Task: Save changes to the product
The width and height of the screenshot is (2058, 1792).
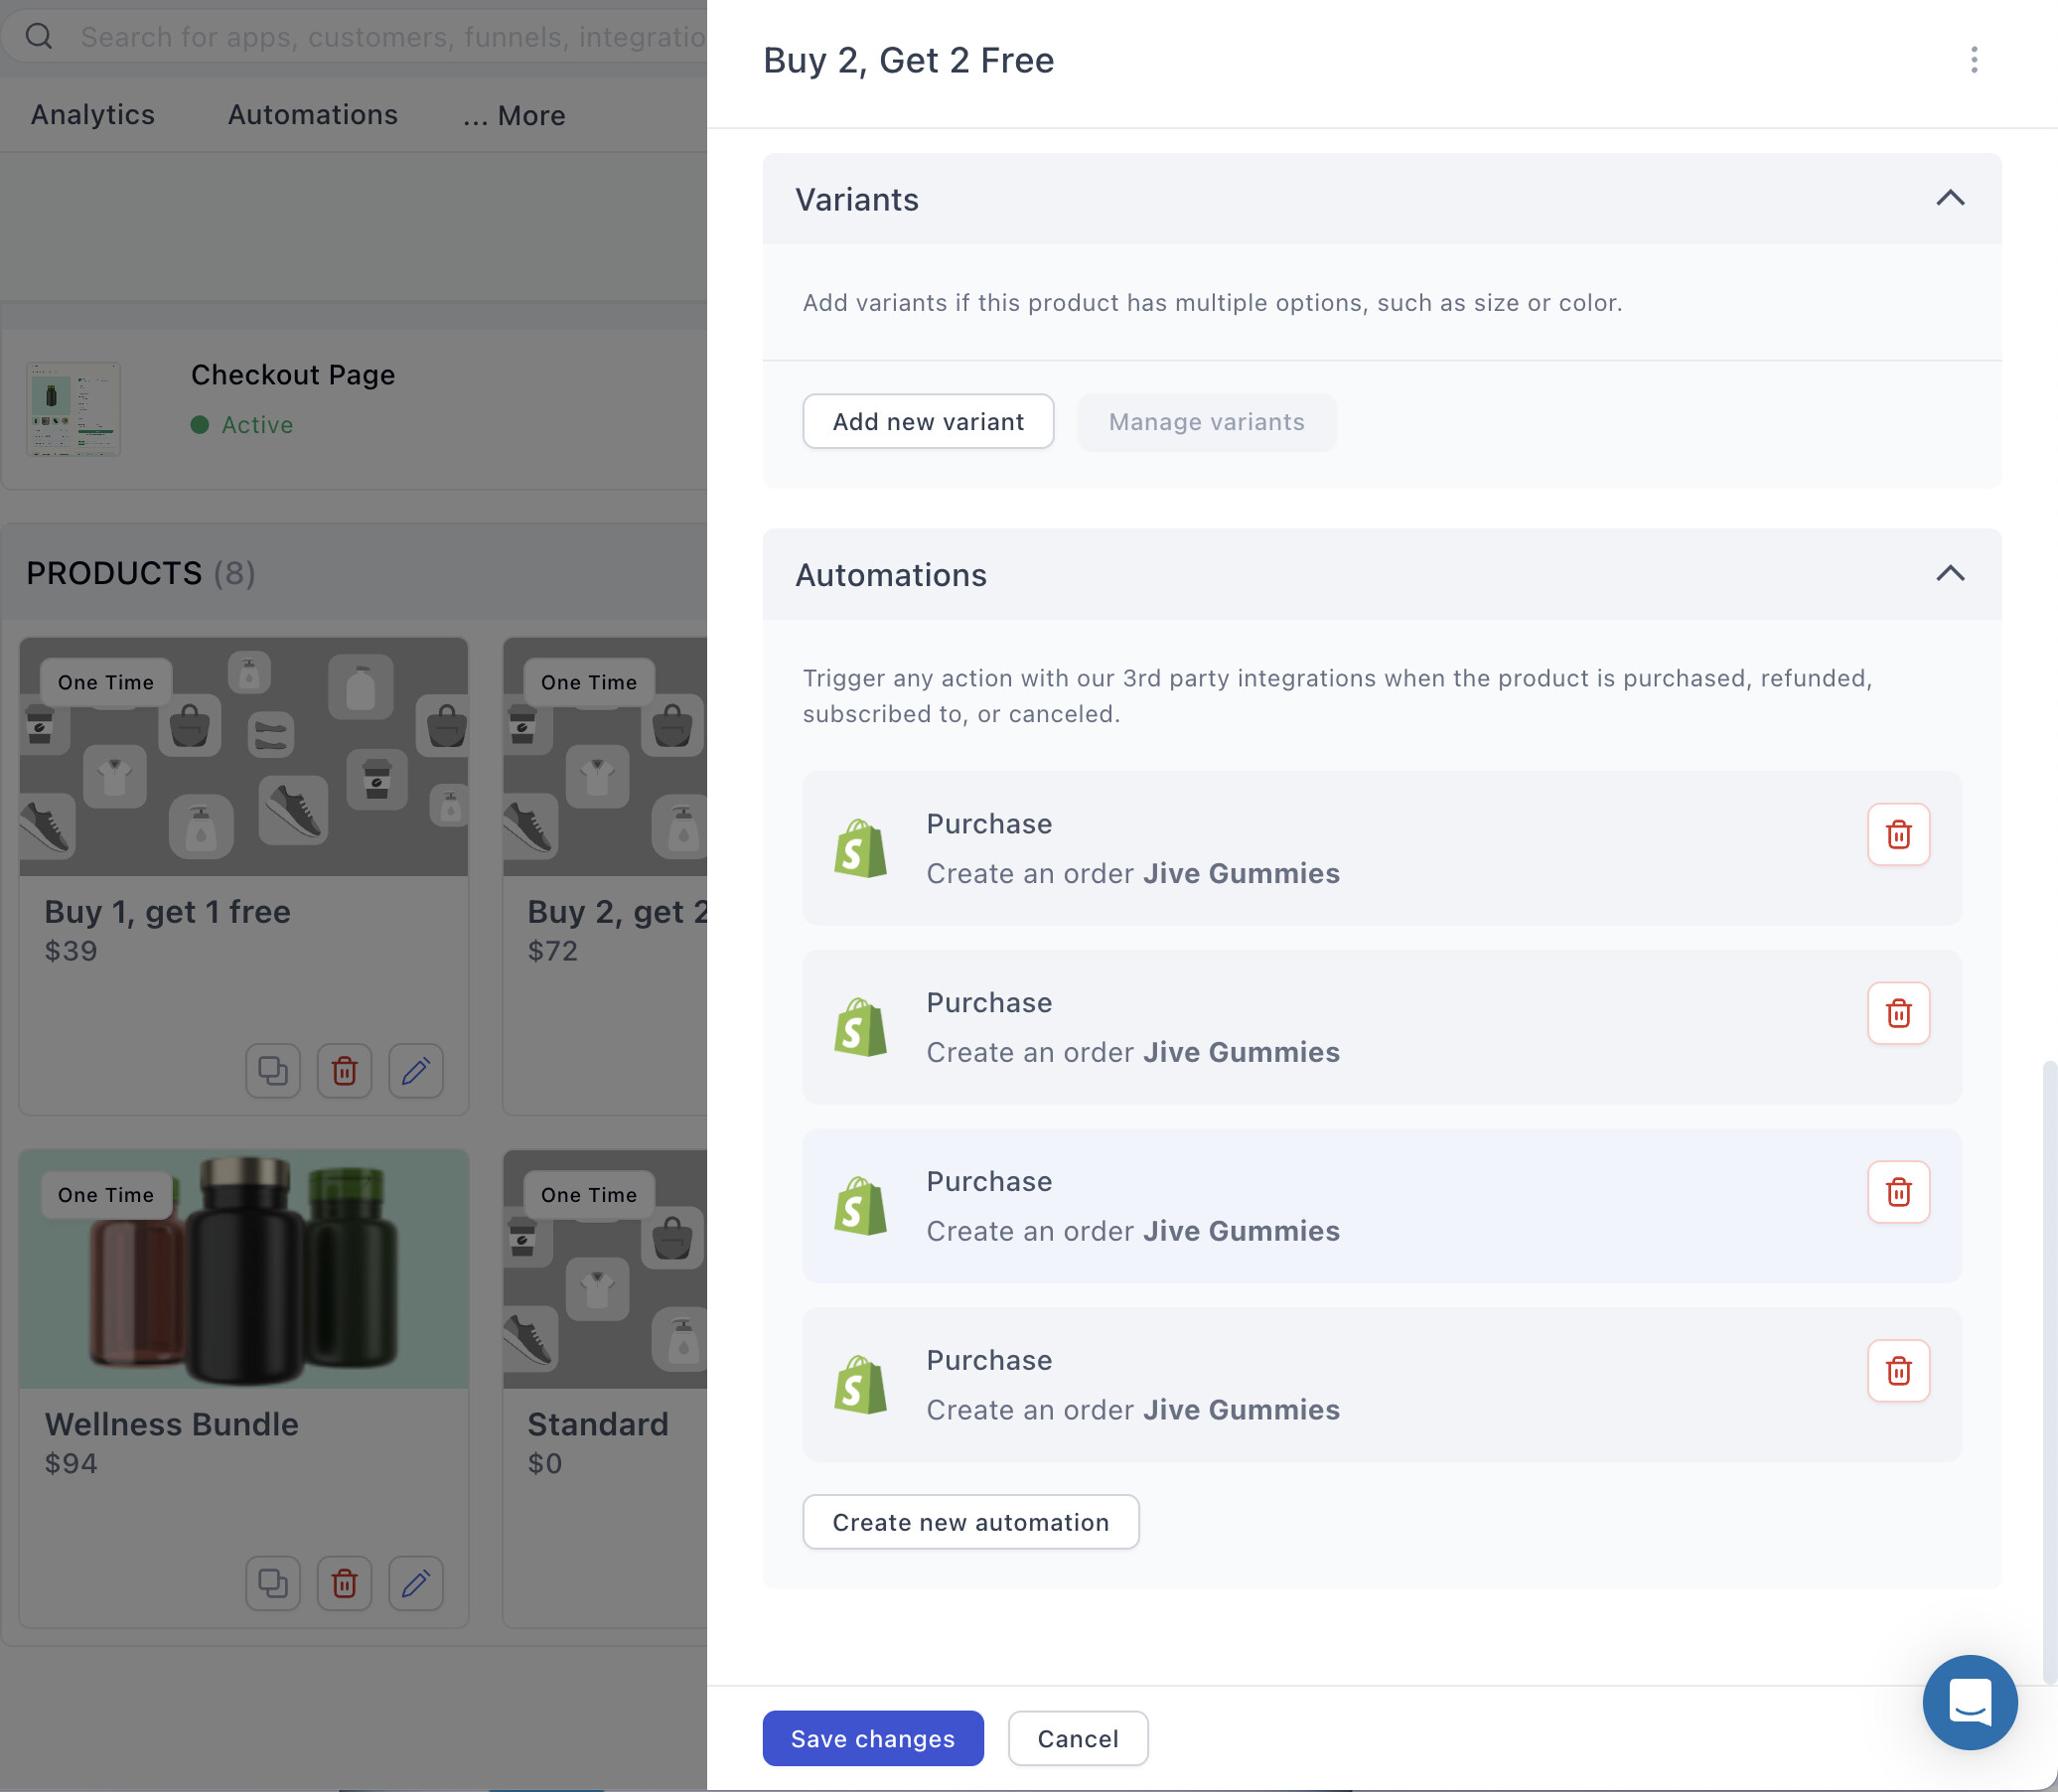Action: pyautogui.click(x=872, y=1738)
